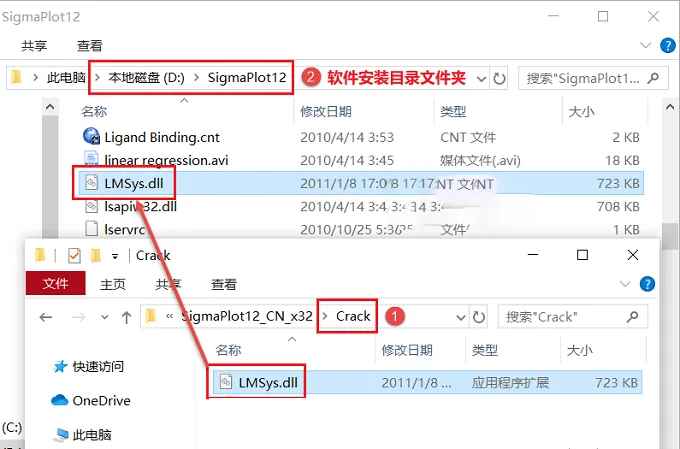Refresh the SigmaPlot12 folder view
680x449 pixels.
[x=499, y=79]
